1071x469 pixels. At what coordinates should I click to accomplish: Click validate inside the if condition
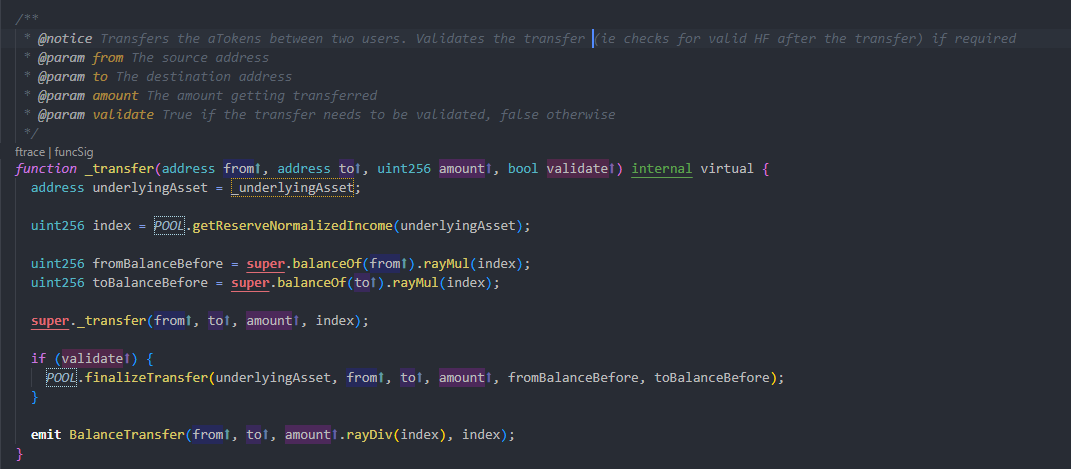pos(90,358)
